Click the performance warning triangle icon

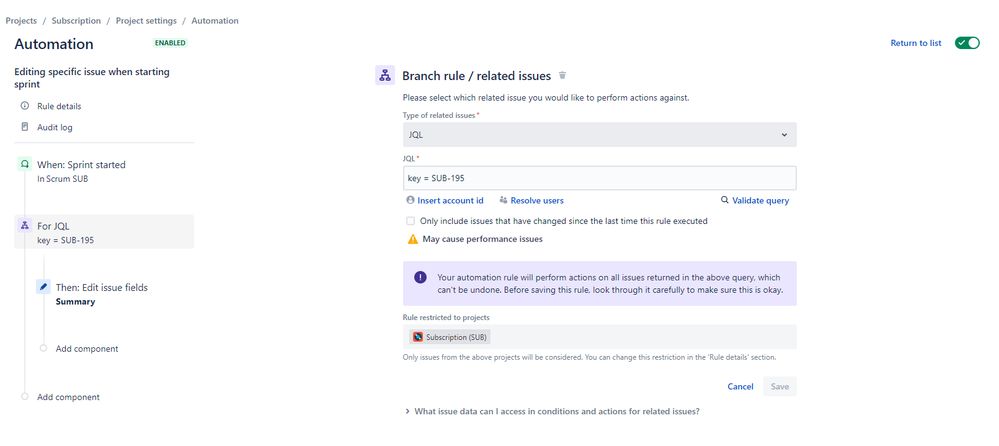point(412,240)
